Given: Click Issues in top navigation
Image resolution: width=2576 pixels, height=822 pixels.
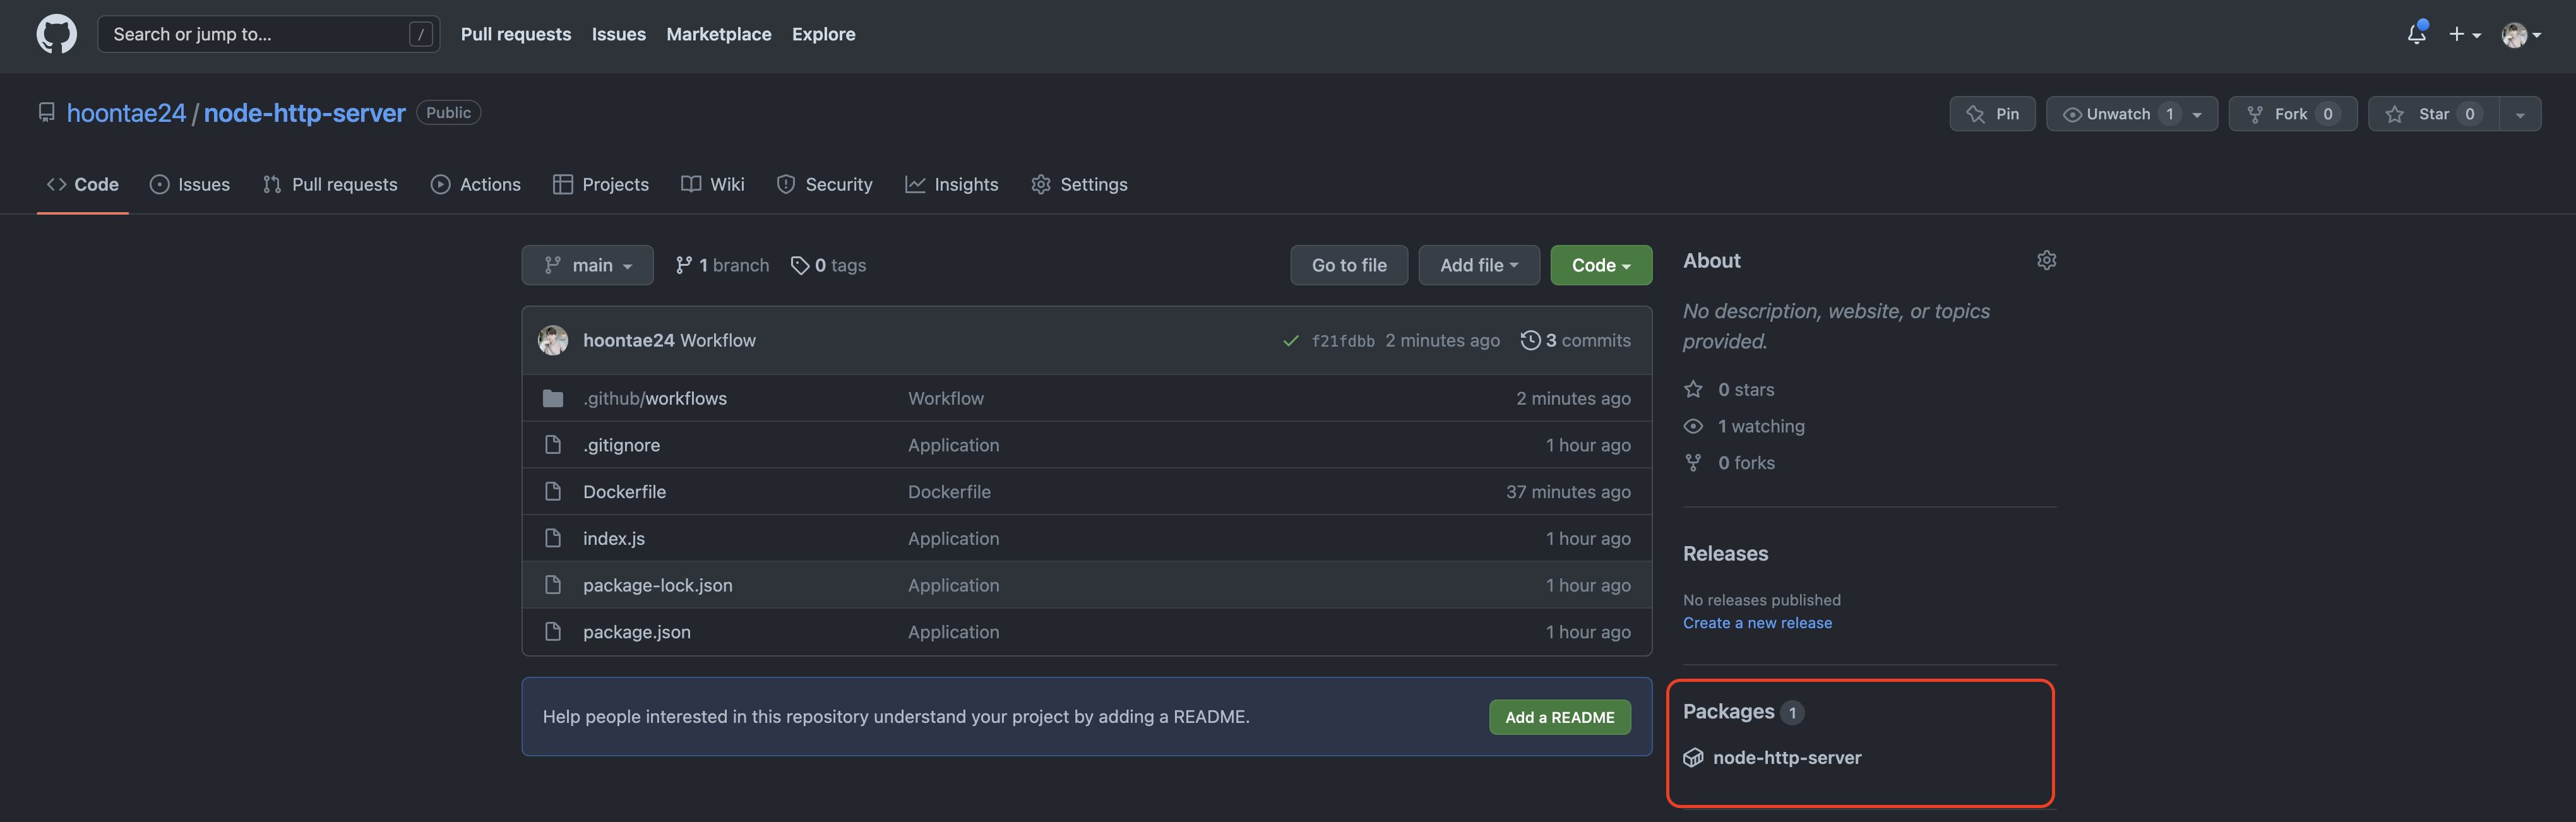Looking at the screenshot, I should (x=619, y=34).
